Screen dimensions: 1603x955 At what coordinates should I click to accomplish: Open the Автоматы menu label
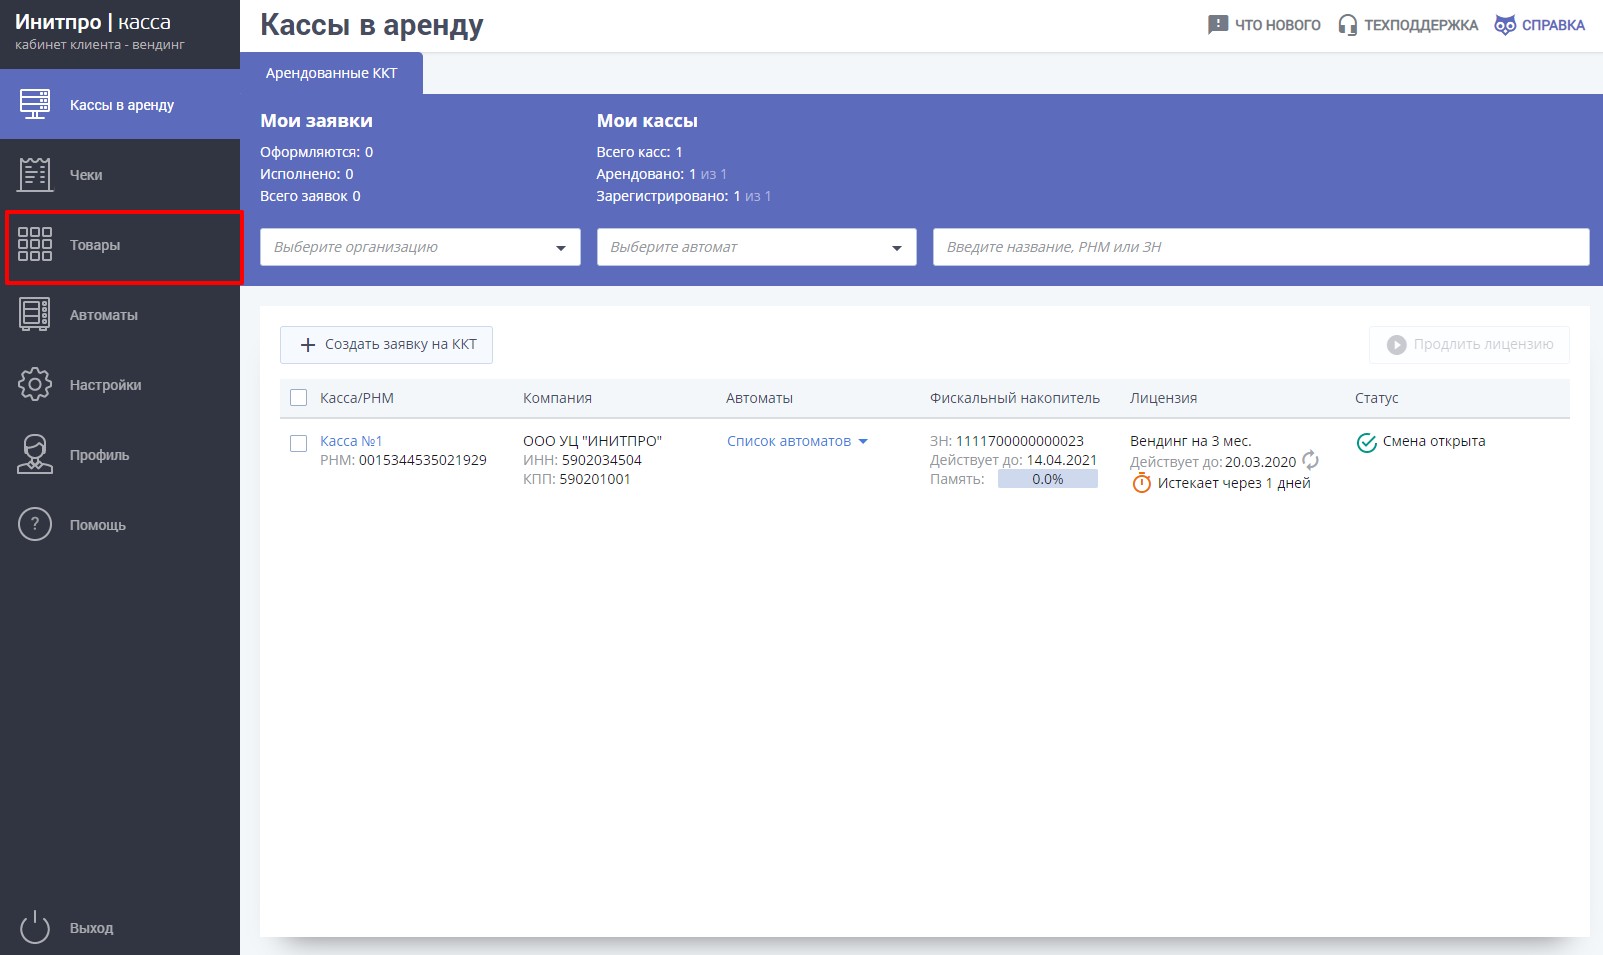point(104,315)
